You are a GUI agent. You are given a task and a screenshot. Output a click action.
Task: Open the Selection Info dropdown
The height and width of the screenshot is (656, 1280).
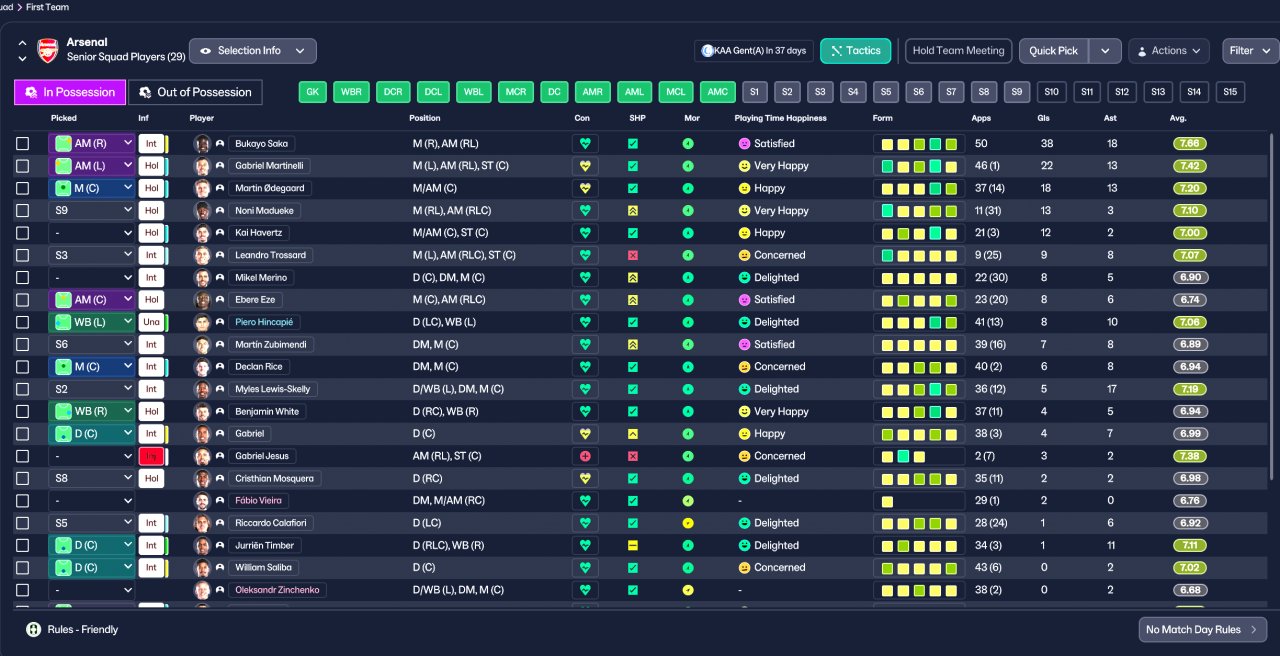coord(253,51)
